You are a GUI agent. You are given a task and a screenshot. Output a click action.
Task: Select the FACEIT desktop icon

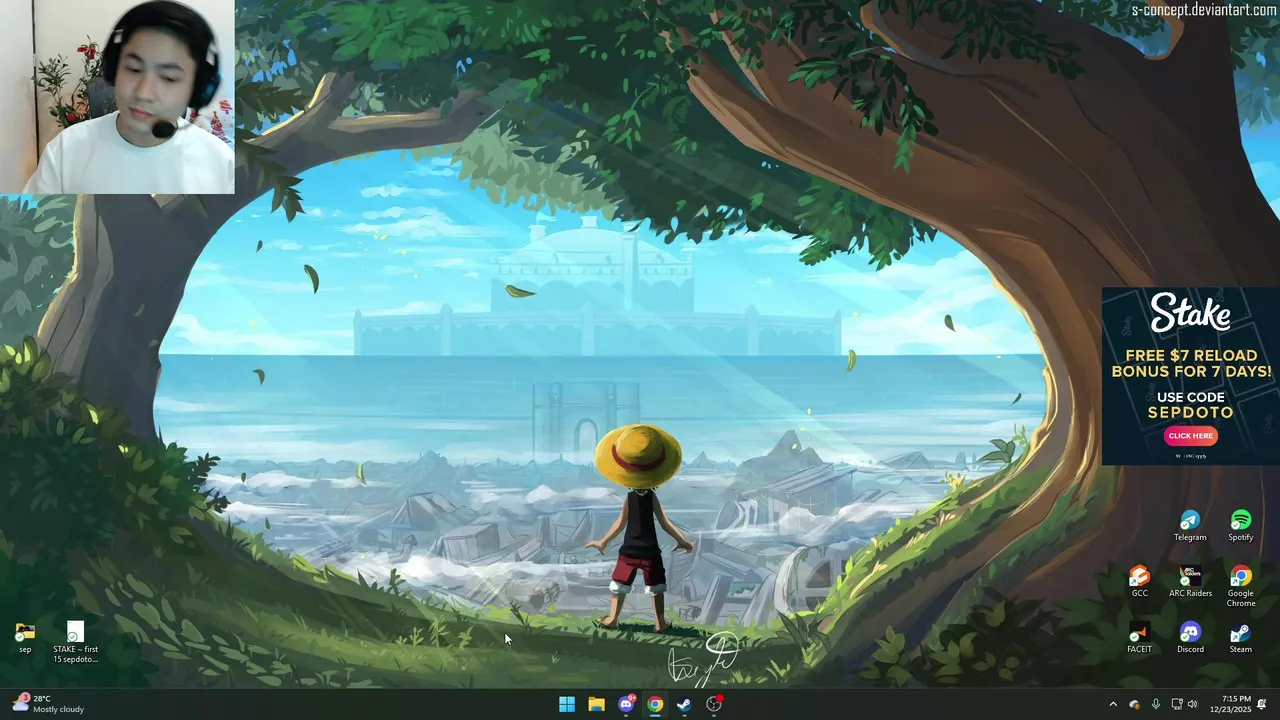(1139, 637)
